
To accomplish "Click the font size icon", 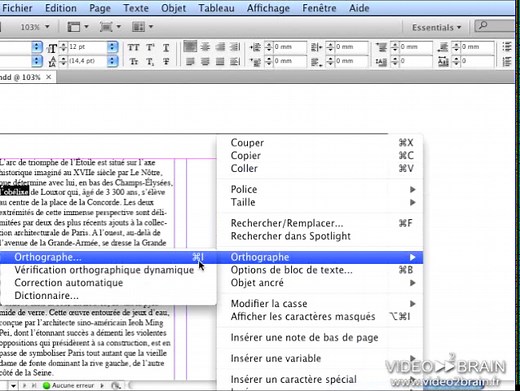I will pos(52,48).
